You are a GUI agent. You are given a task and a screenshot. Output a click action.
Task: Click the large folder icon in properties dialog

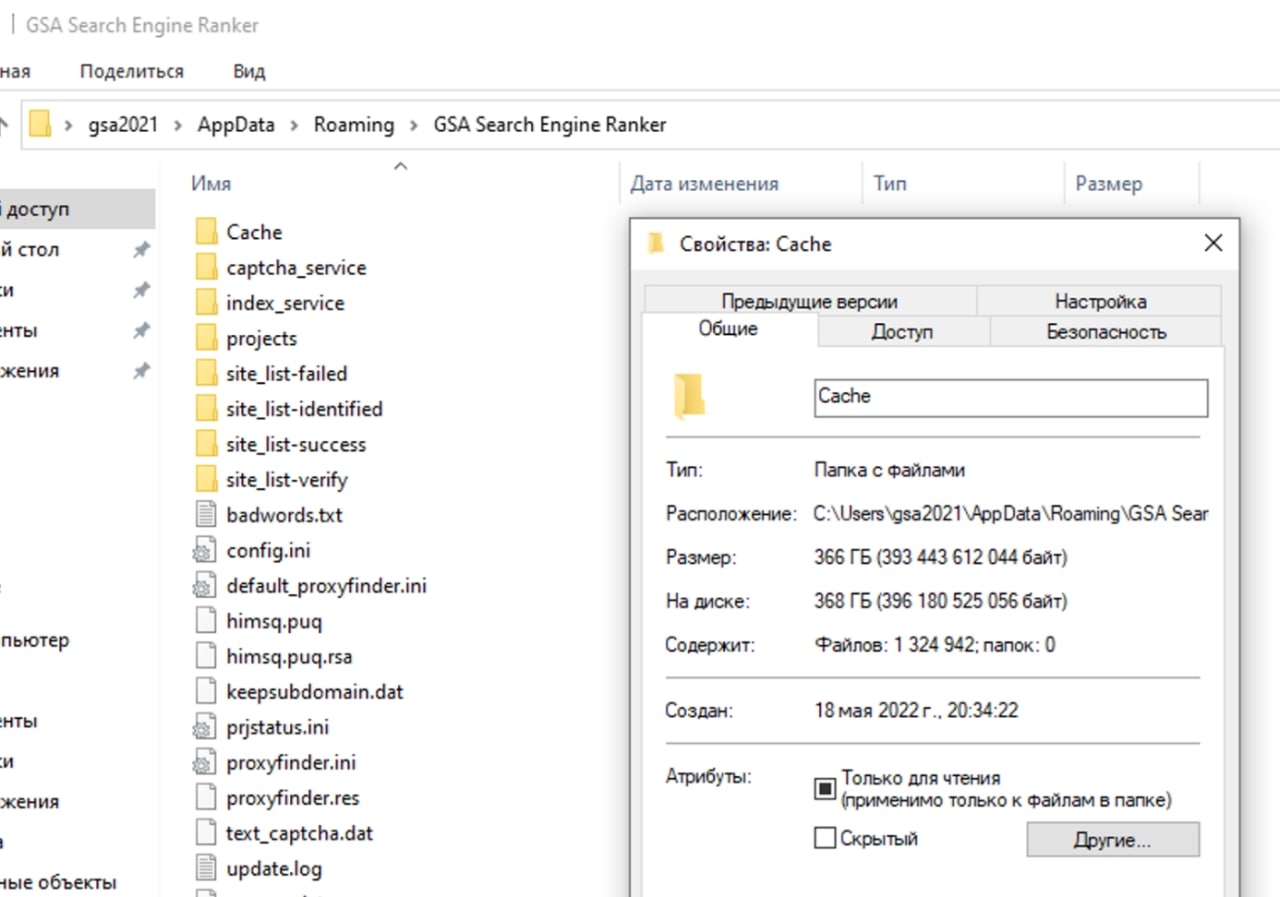coord(689,397)
